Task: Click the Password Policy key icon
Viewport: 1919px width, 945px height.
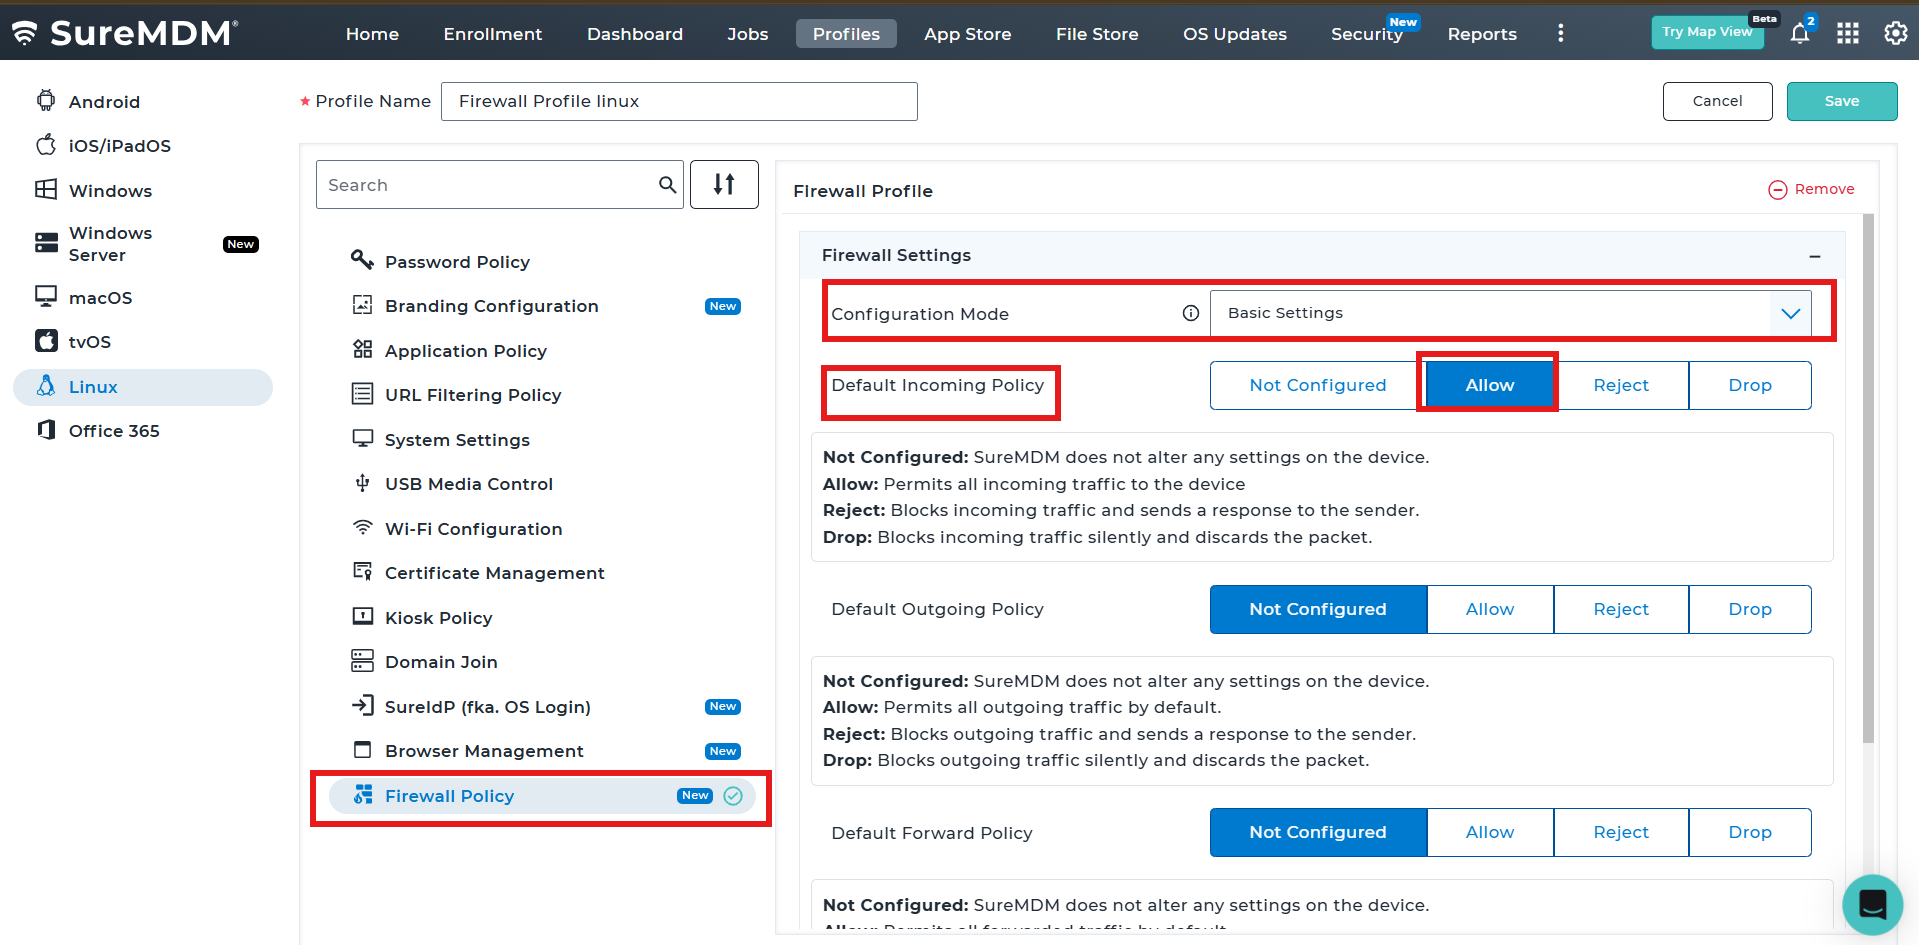Action: (362, 260)
